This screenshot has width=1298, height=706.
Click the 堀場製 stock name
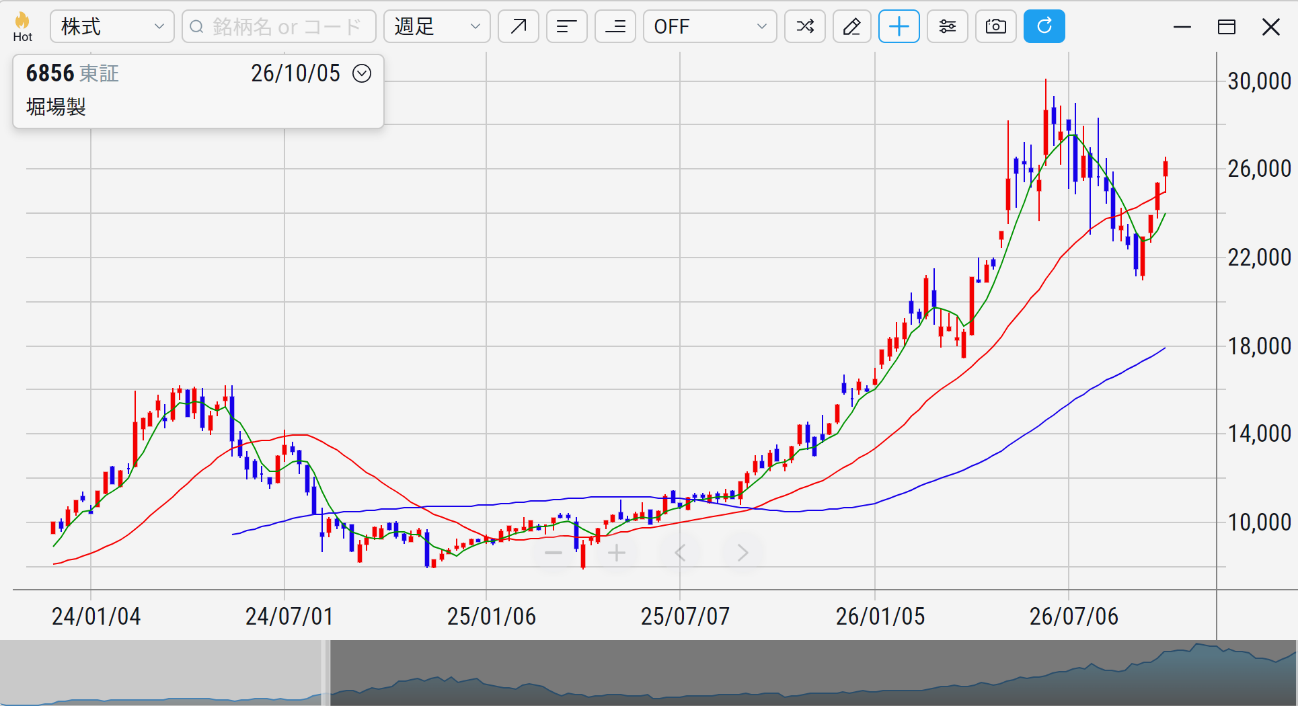click(x=56, y=107)
